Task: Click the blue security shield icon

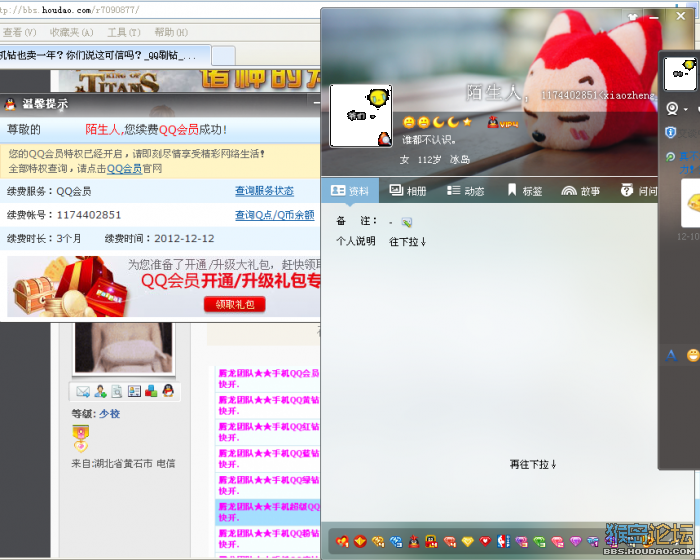Action: point(671,133)
